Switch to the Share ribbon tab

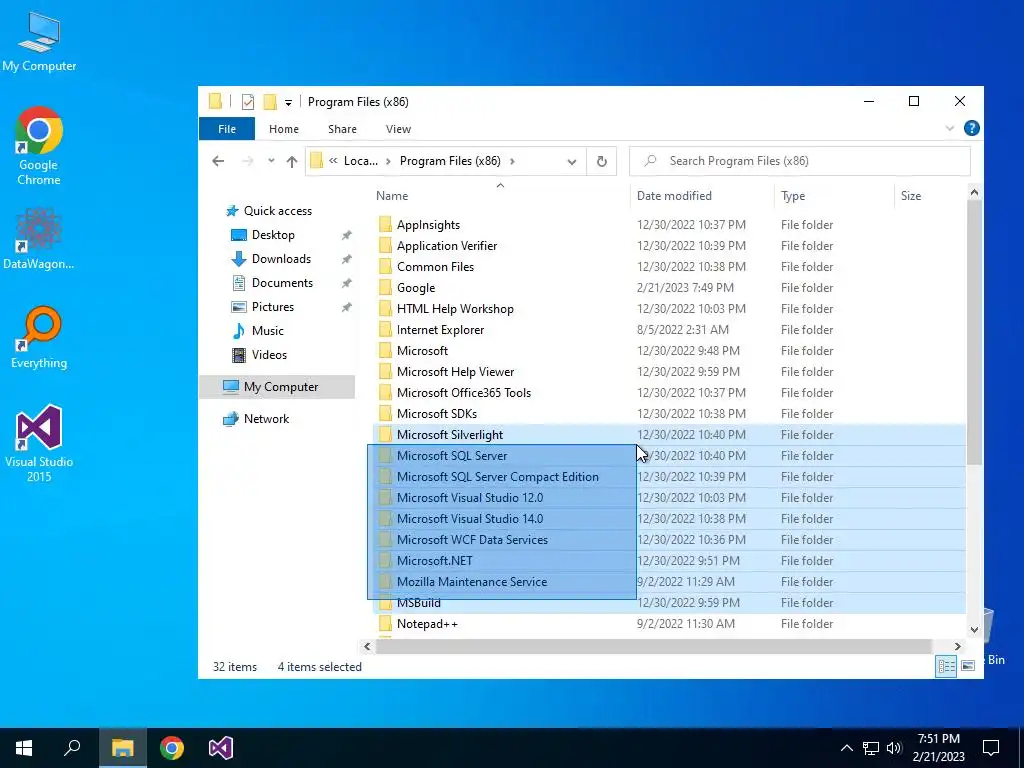click(x=342, y=129)
